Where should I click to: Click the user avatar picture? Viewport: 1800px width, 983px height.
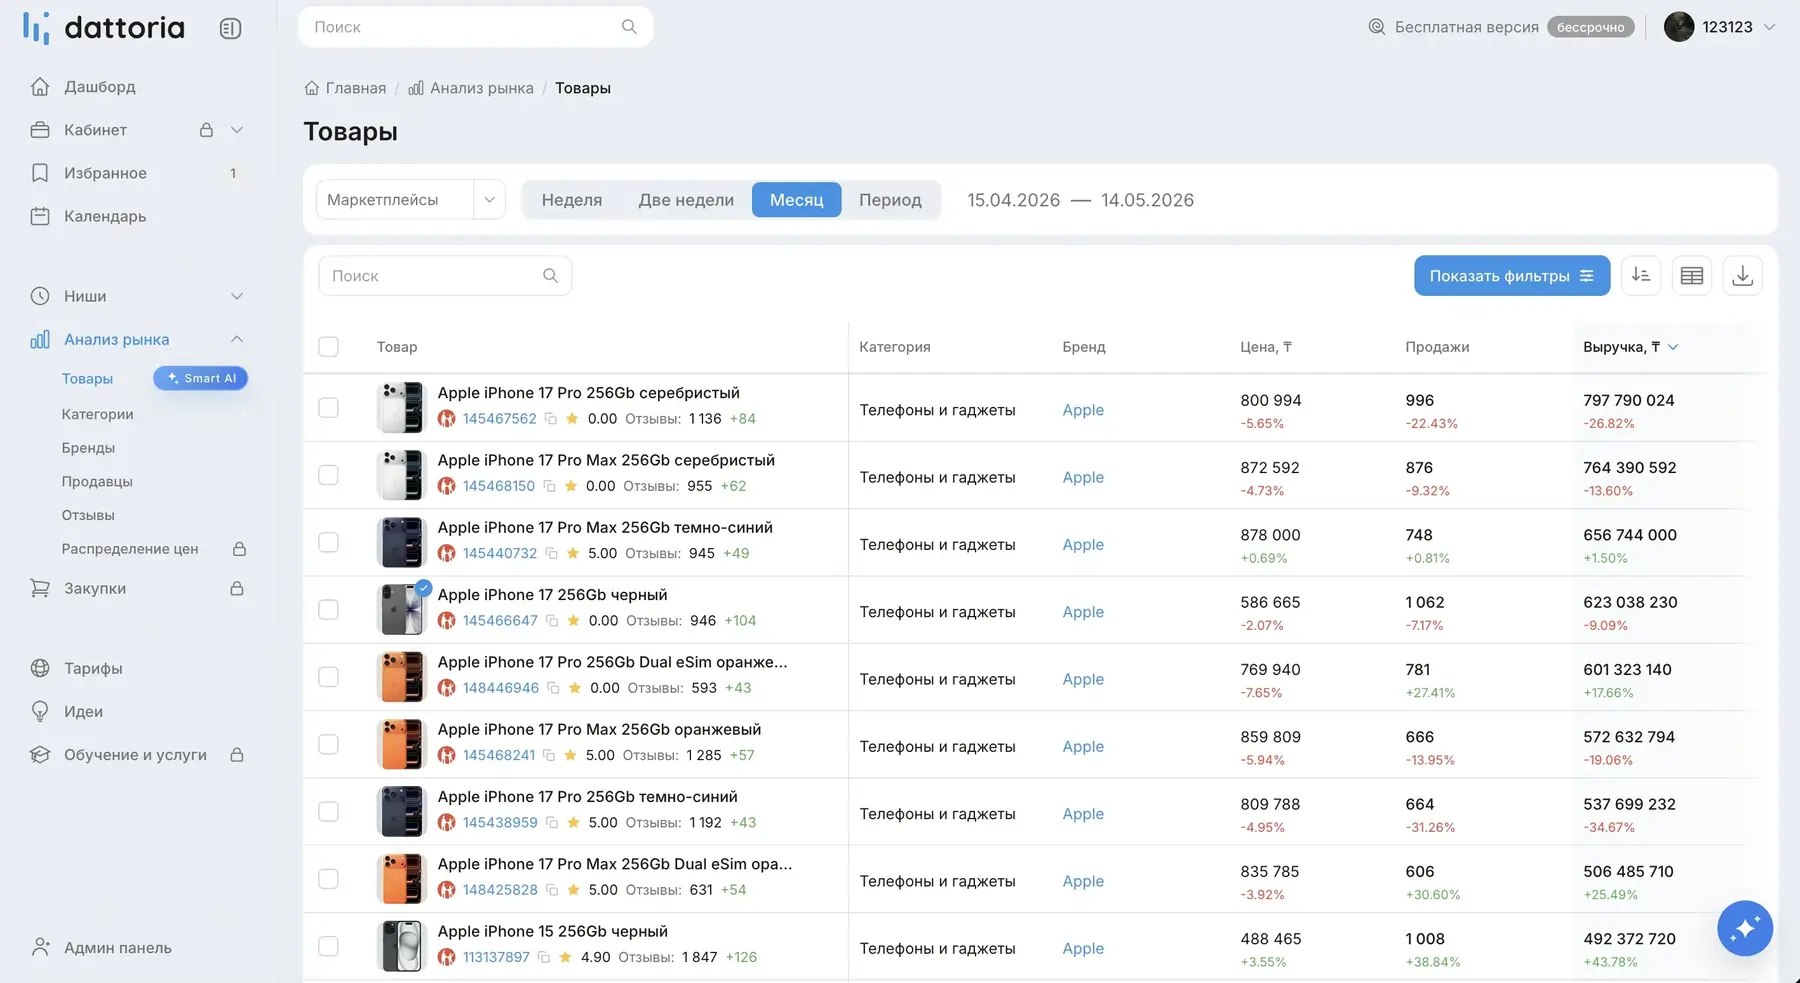1679,27
